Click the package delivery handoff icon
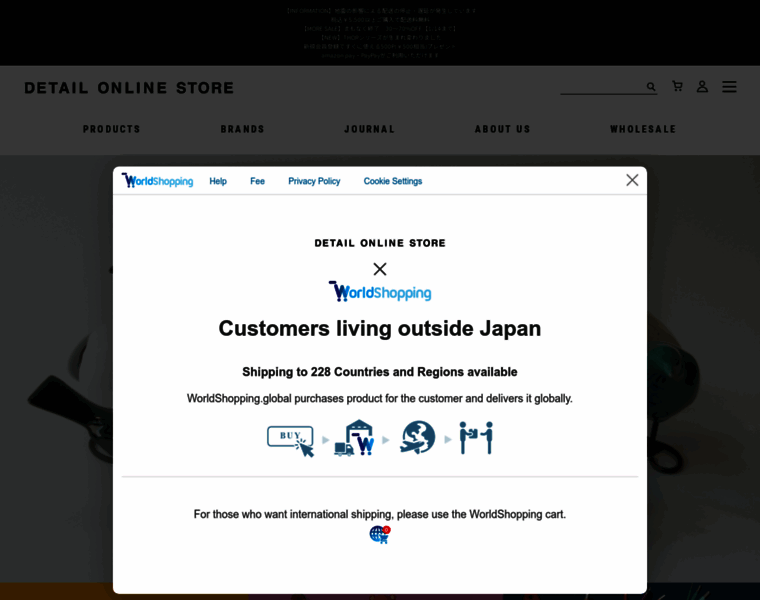This screenshot has width=760, height=600. coord(476,438)
